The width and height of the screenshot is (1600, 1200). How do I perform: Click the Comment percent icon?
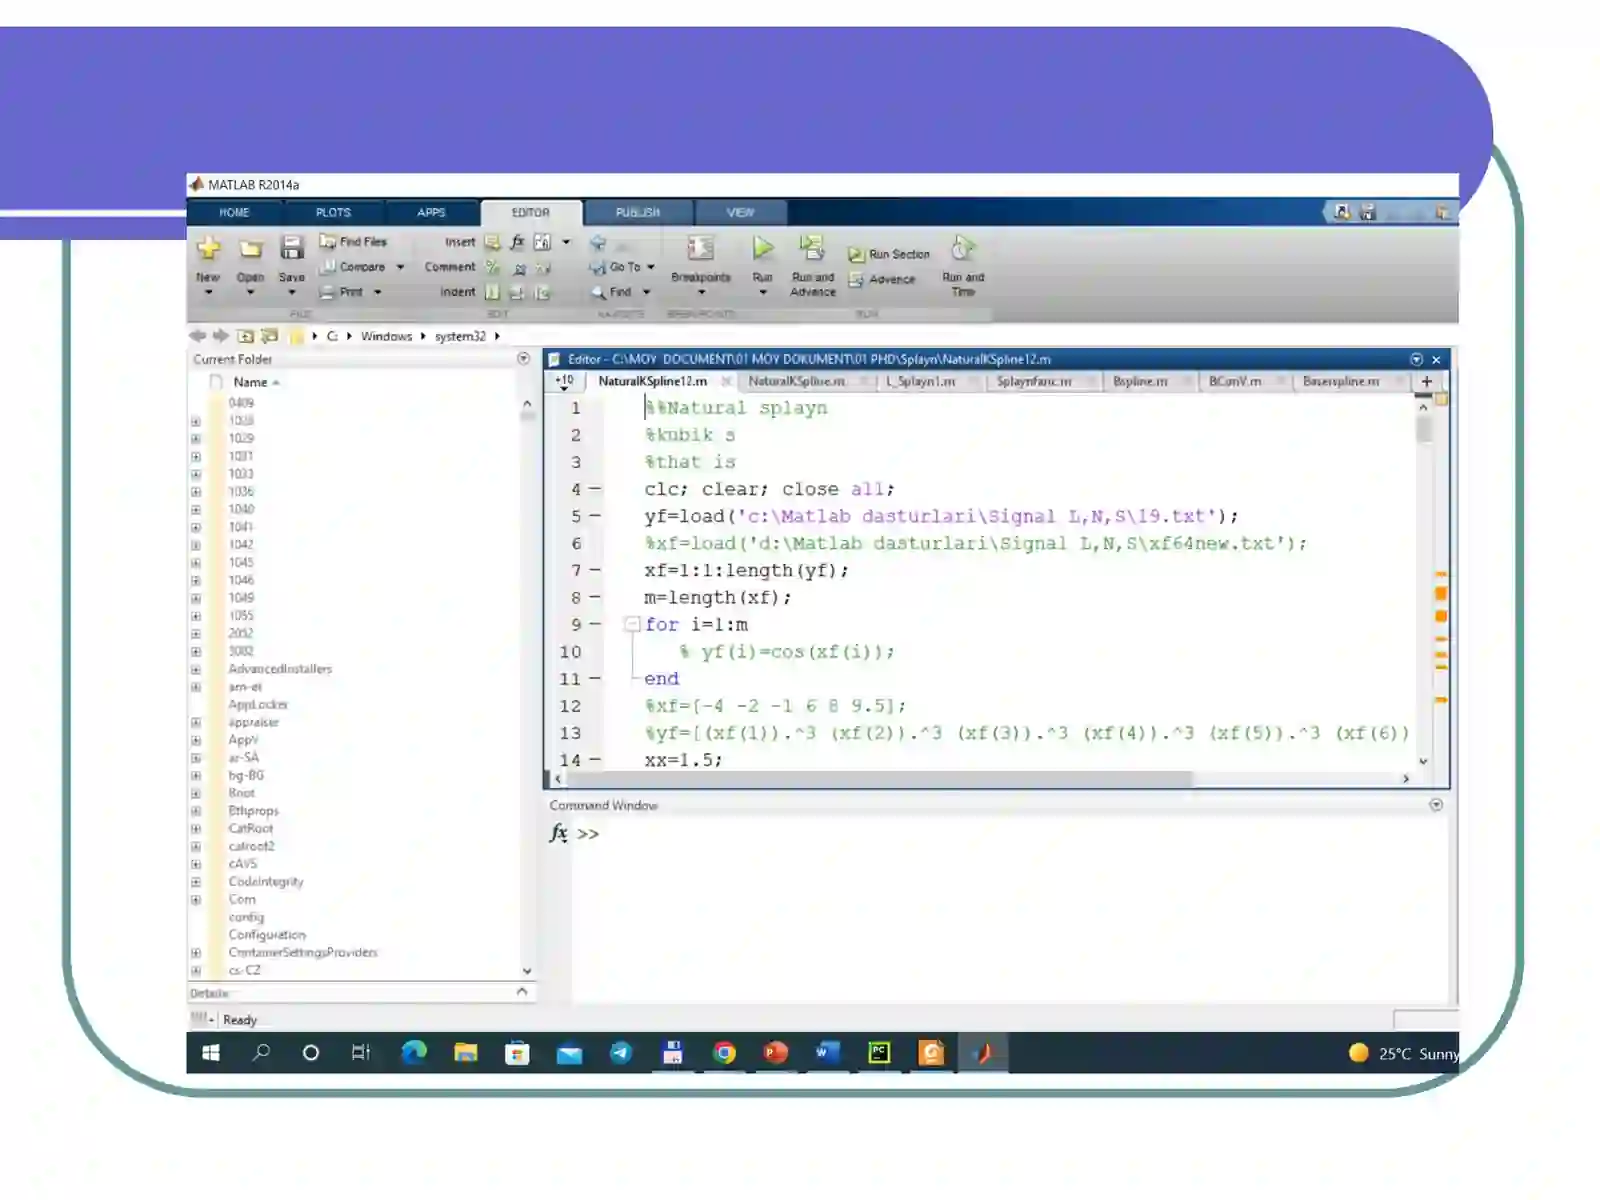point(492,267)
